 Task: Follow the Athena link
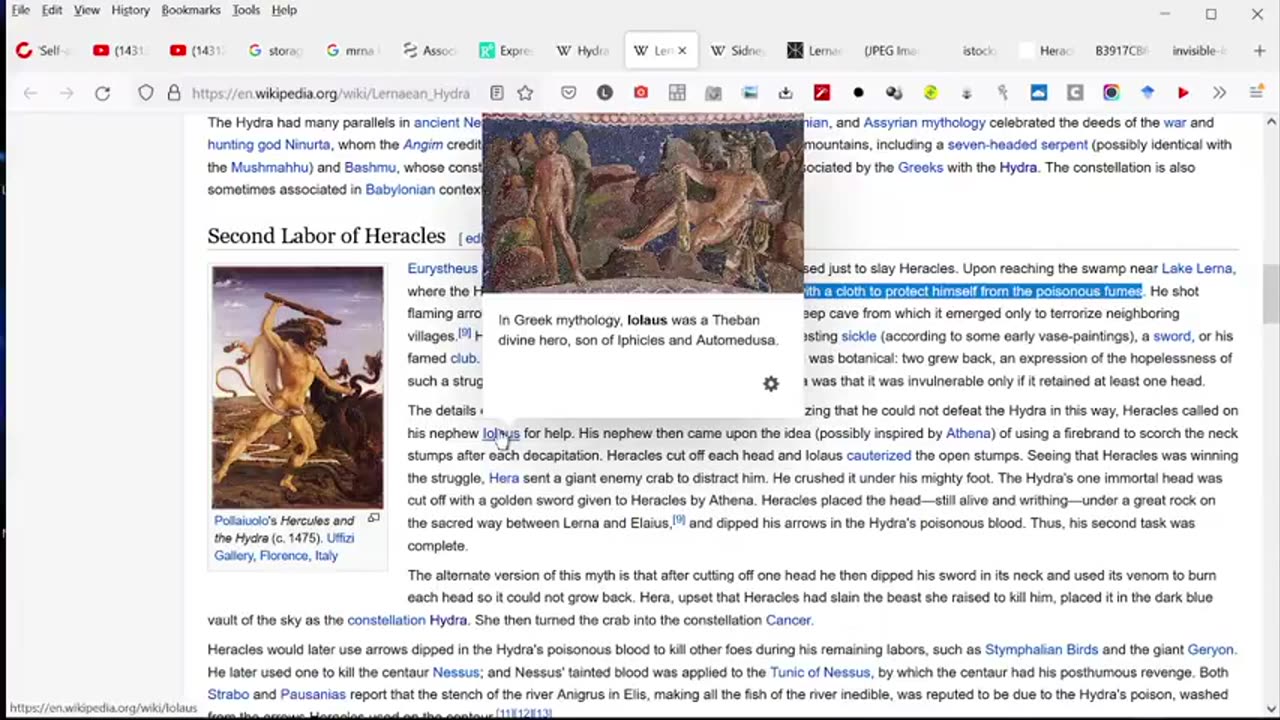coord(968,433)
